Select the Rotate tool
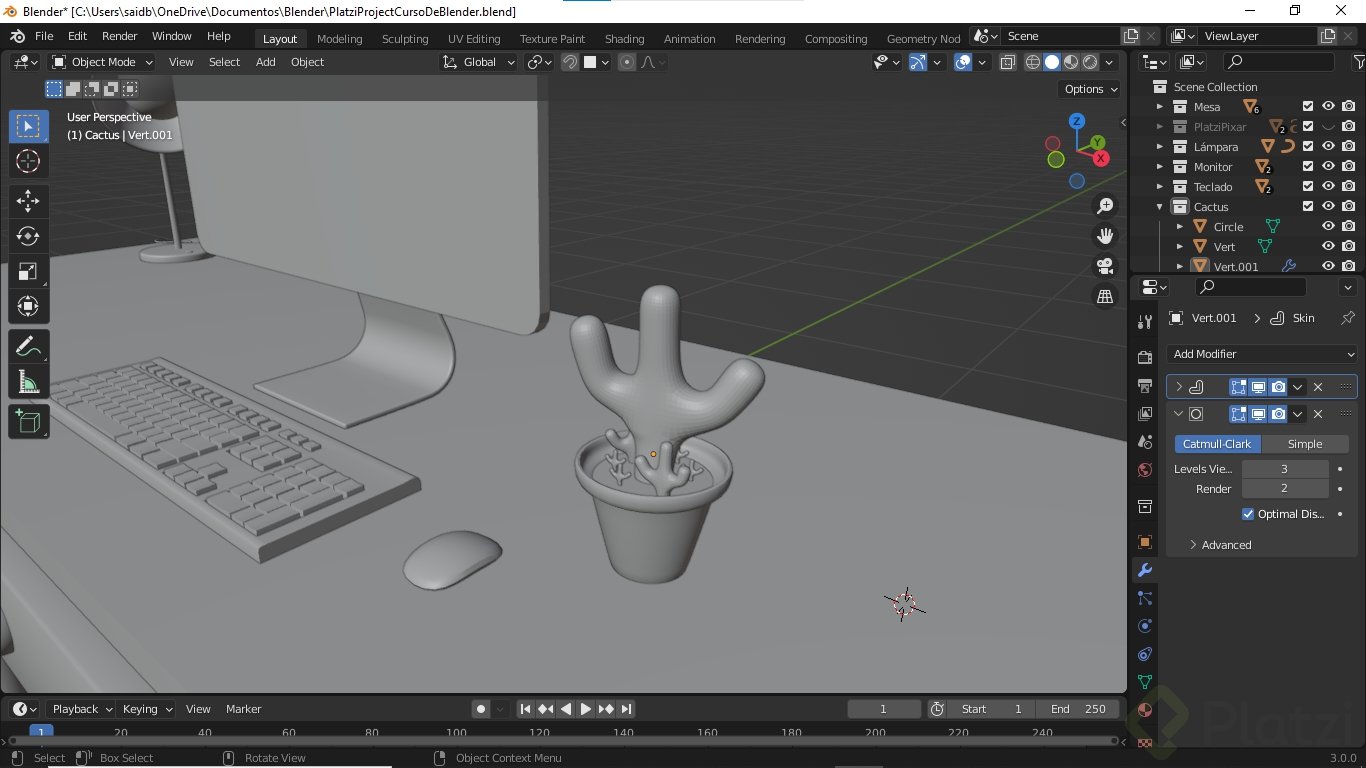Screen dimensions: 1366x768 (x=28, y=236)
